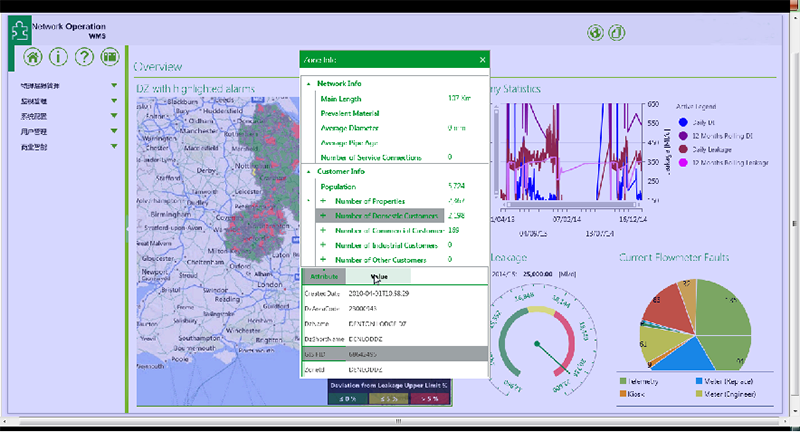This screenshot has width=800, height=432.
Task: Open the book/manual icon
Action: tap(110, 56)
